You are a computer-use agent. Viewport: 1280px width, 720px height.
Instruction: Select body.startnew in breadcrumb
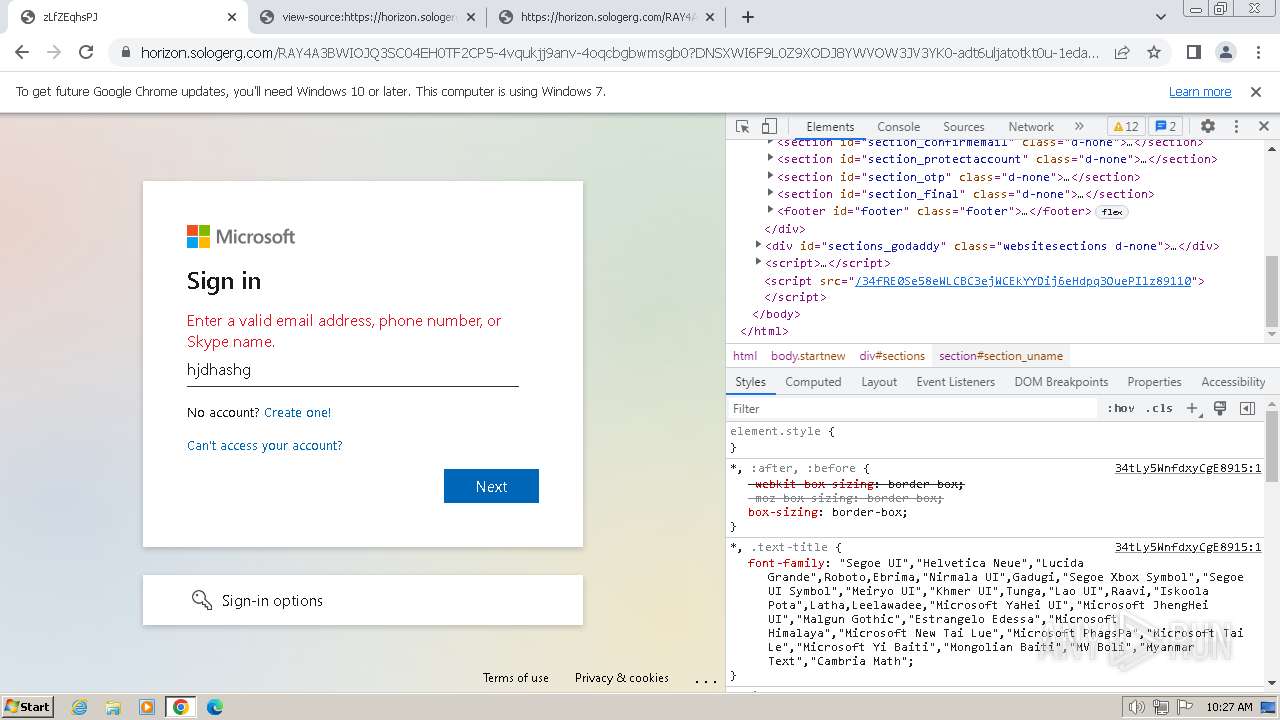pos(808,356)
